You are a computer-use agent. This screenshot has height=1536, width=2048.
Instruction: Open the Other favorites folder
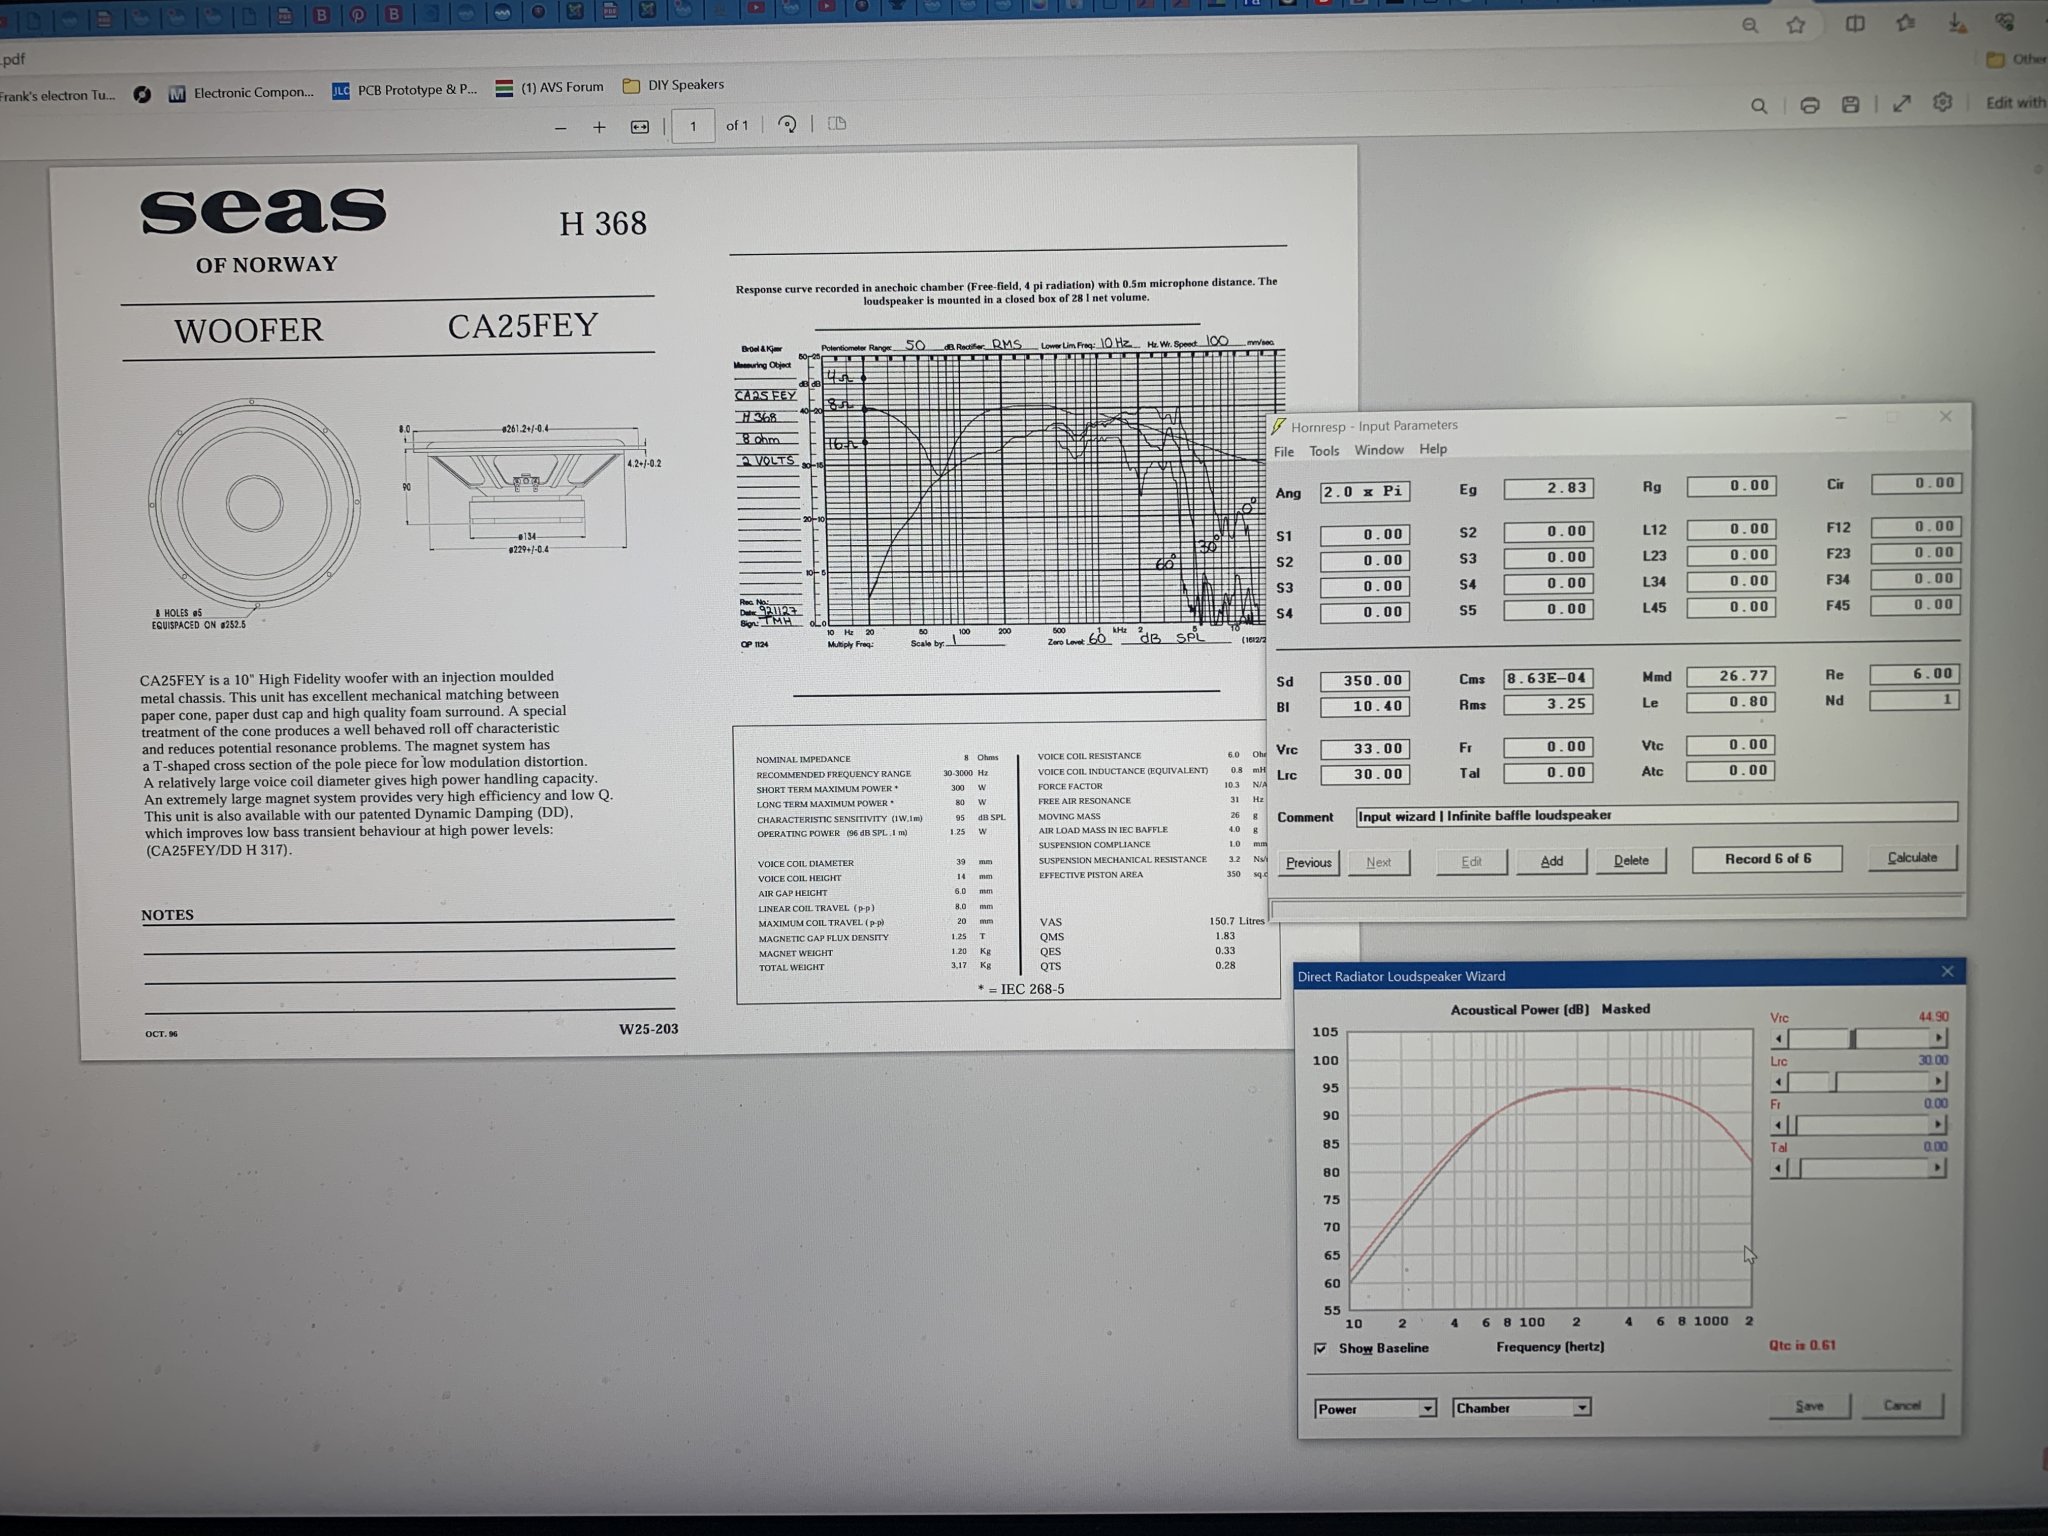2016,60
